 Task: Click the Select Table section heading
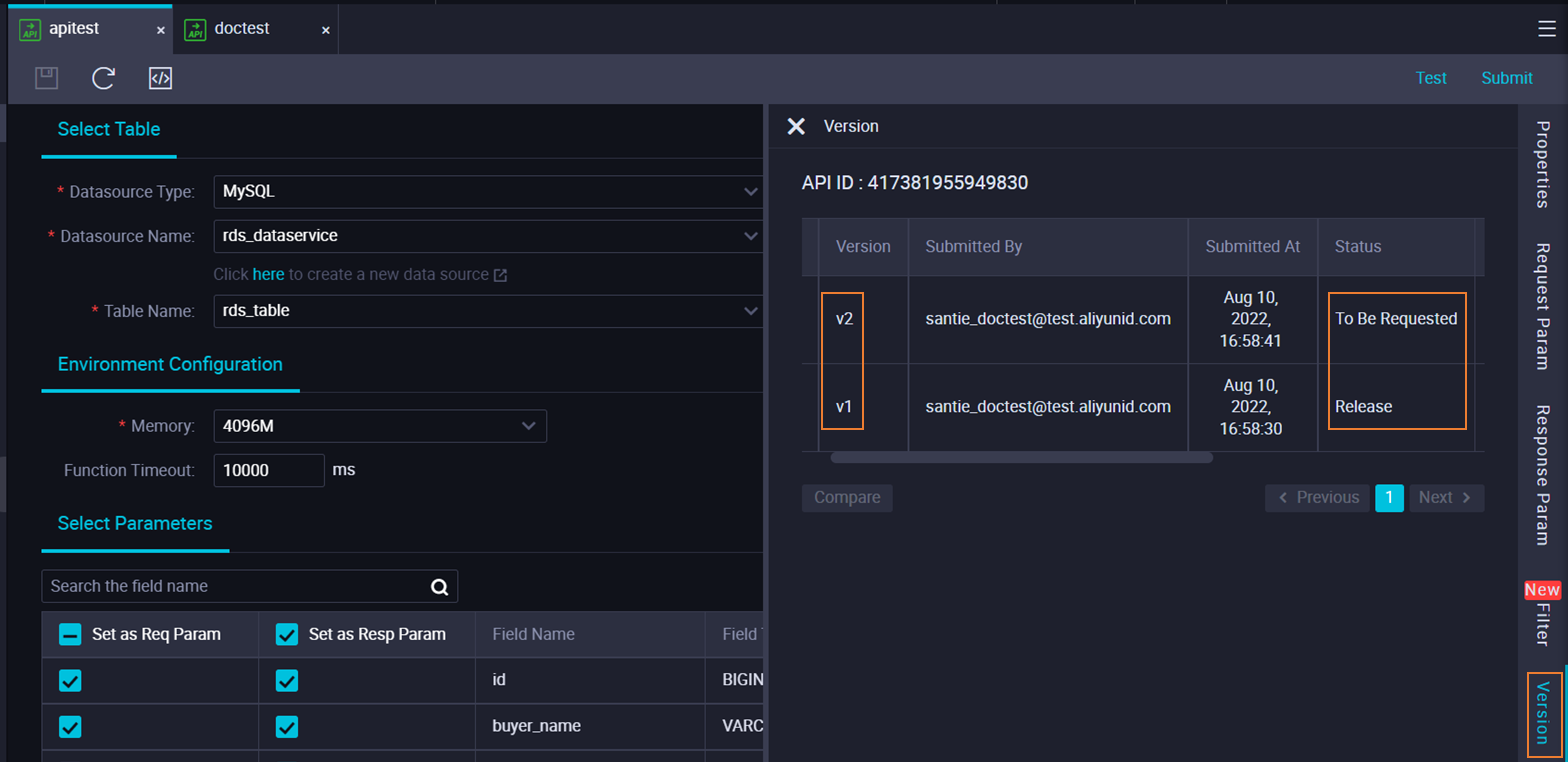point(109,129)
